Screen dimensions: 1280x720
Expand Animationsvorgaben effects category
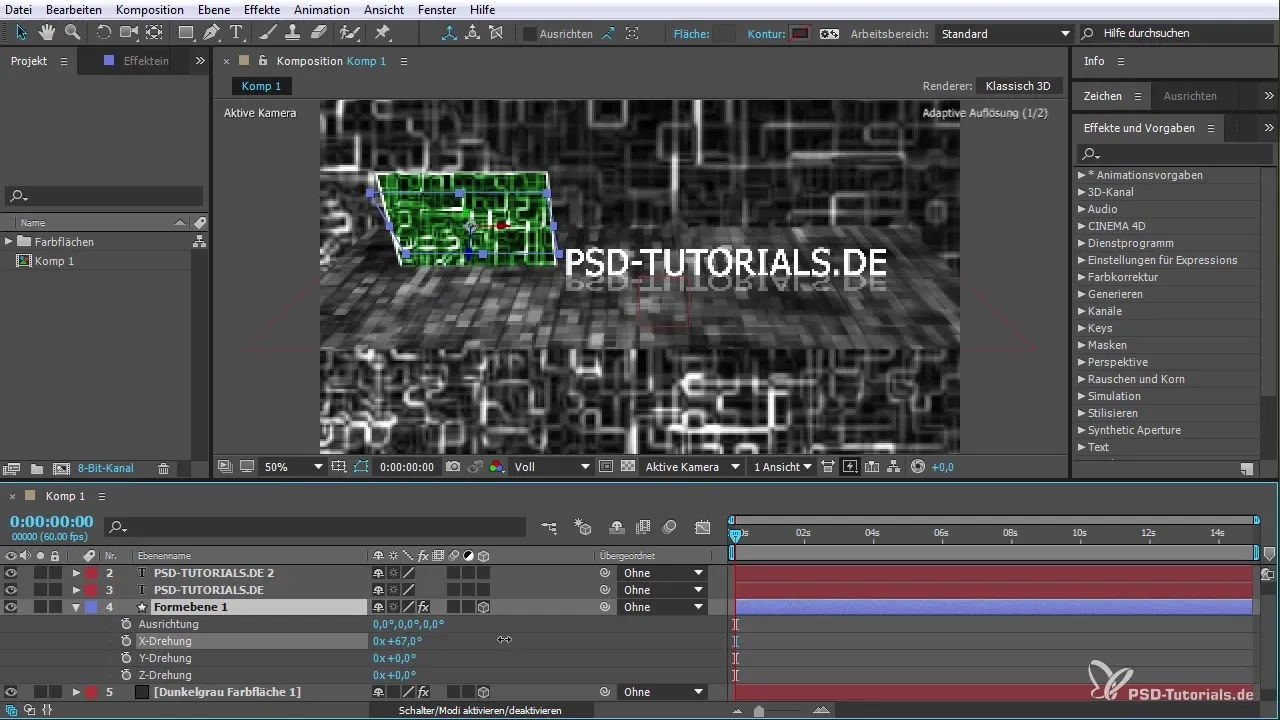[x=1081, y=175]
